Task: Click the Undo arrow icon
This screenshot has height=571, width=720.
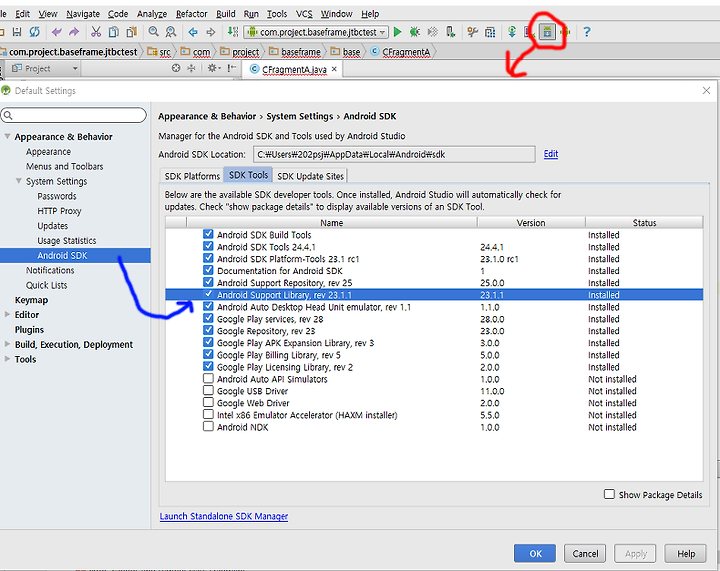Action: point(56,32)
